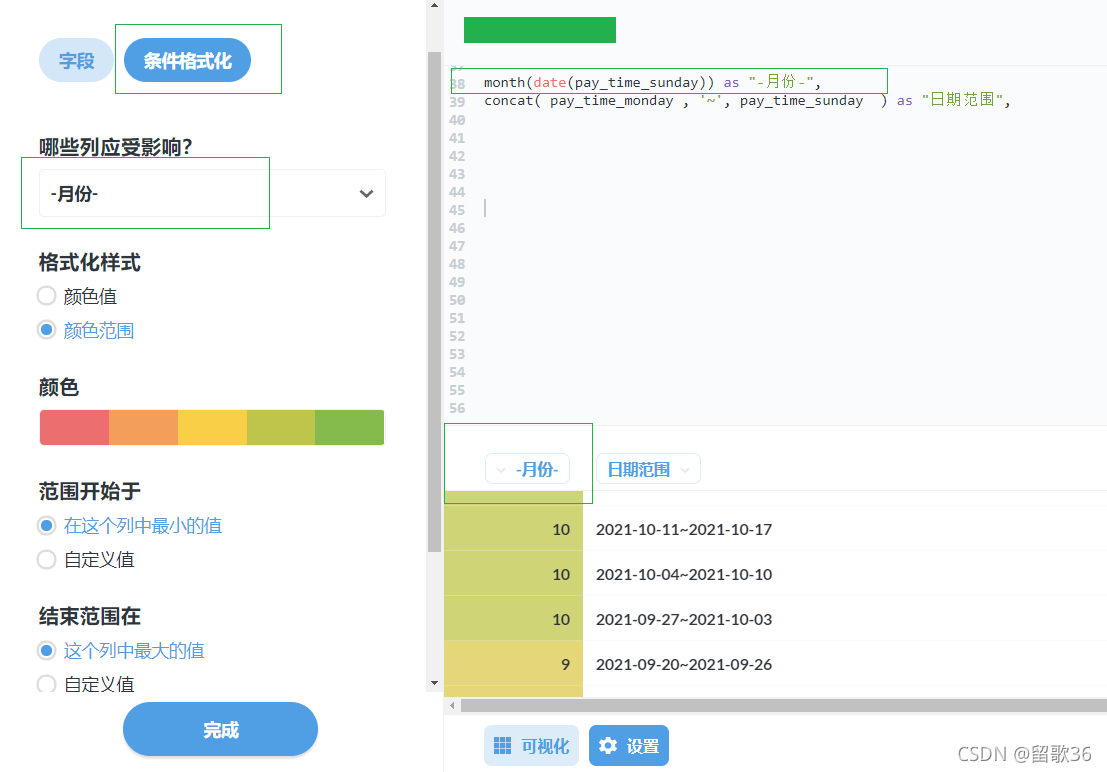The height and width of the screenshot is (772, 1107).
Task: Click cell 2021-10-04~2021-10-10
Action: (683, 575)
